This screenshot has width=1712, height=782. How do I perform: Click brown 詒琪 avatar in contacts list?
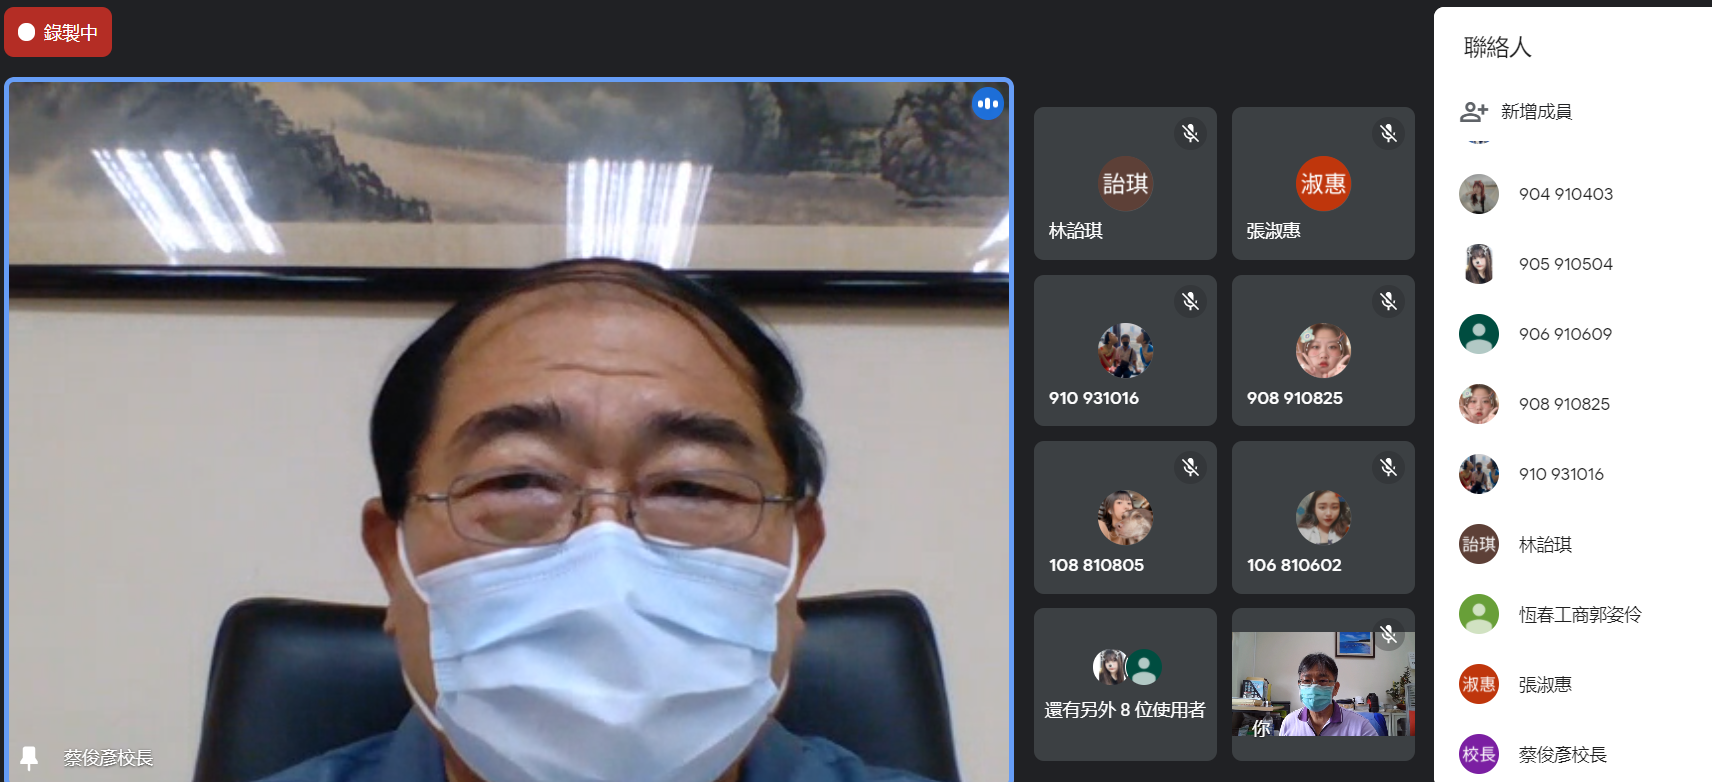(1479, 544)
